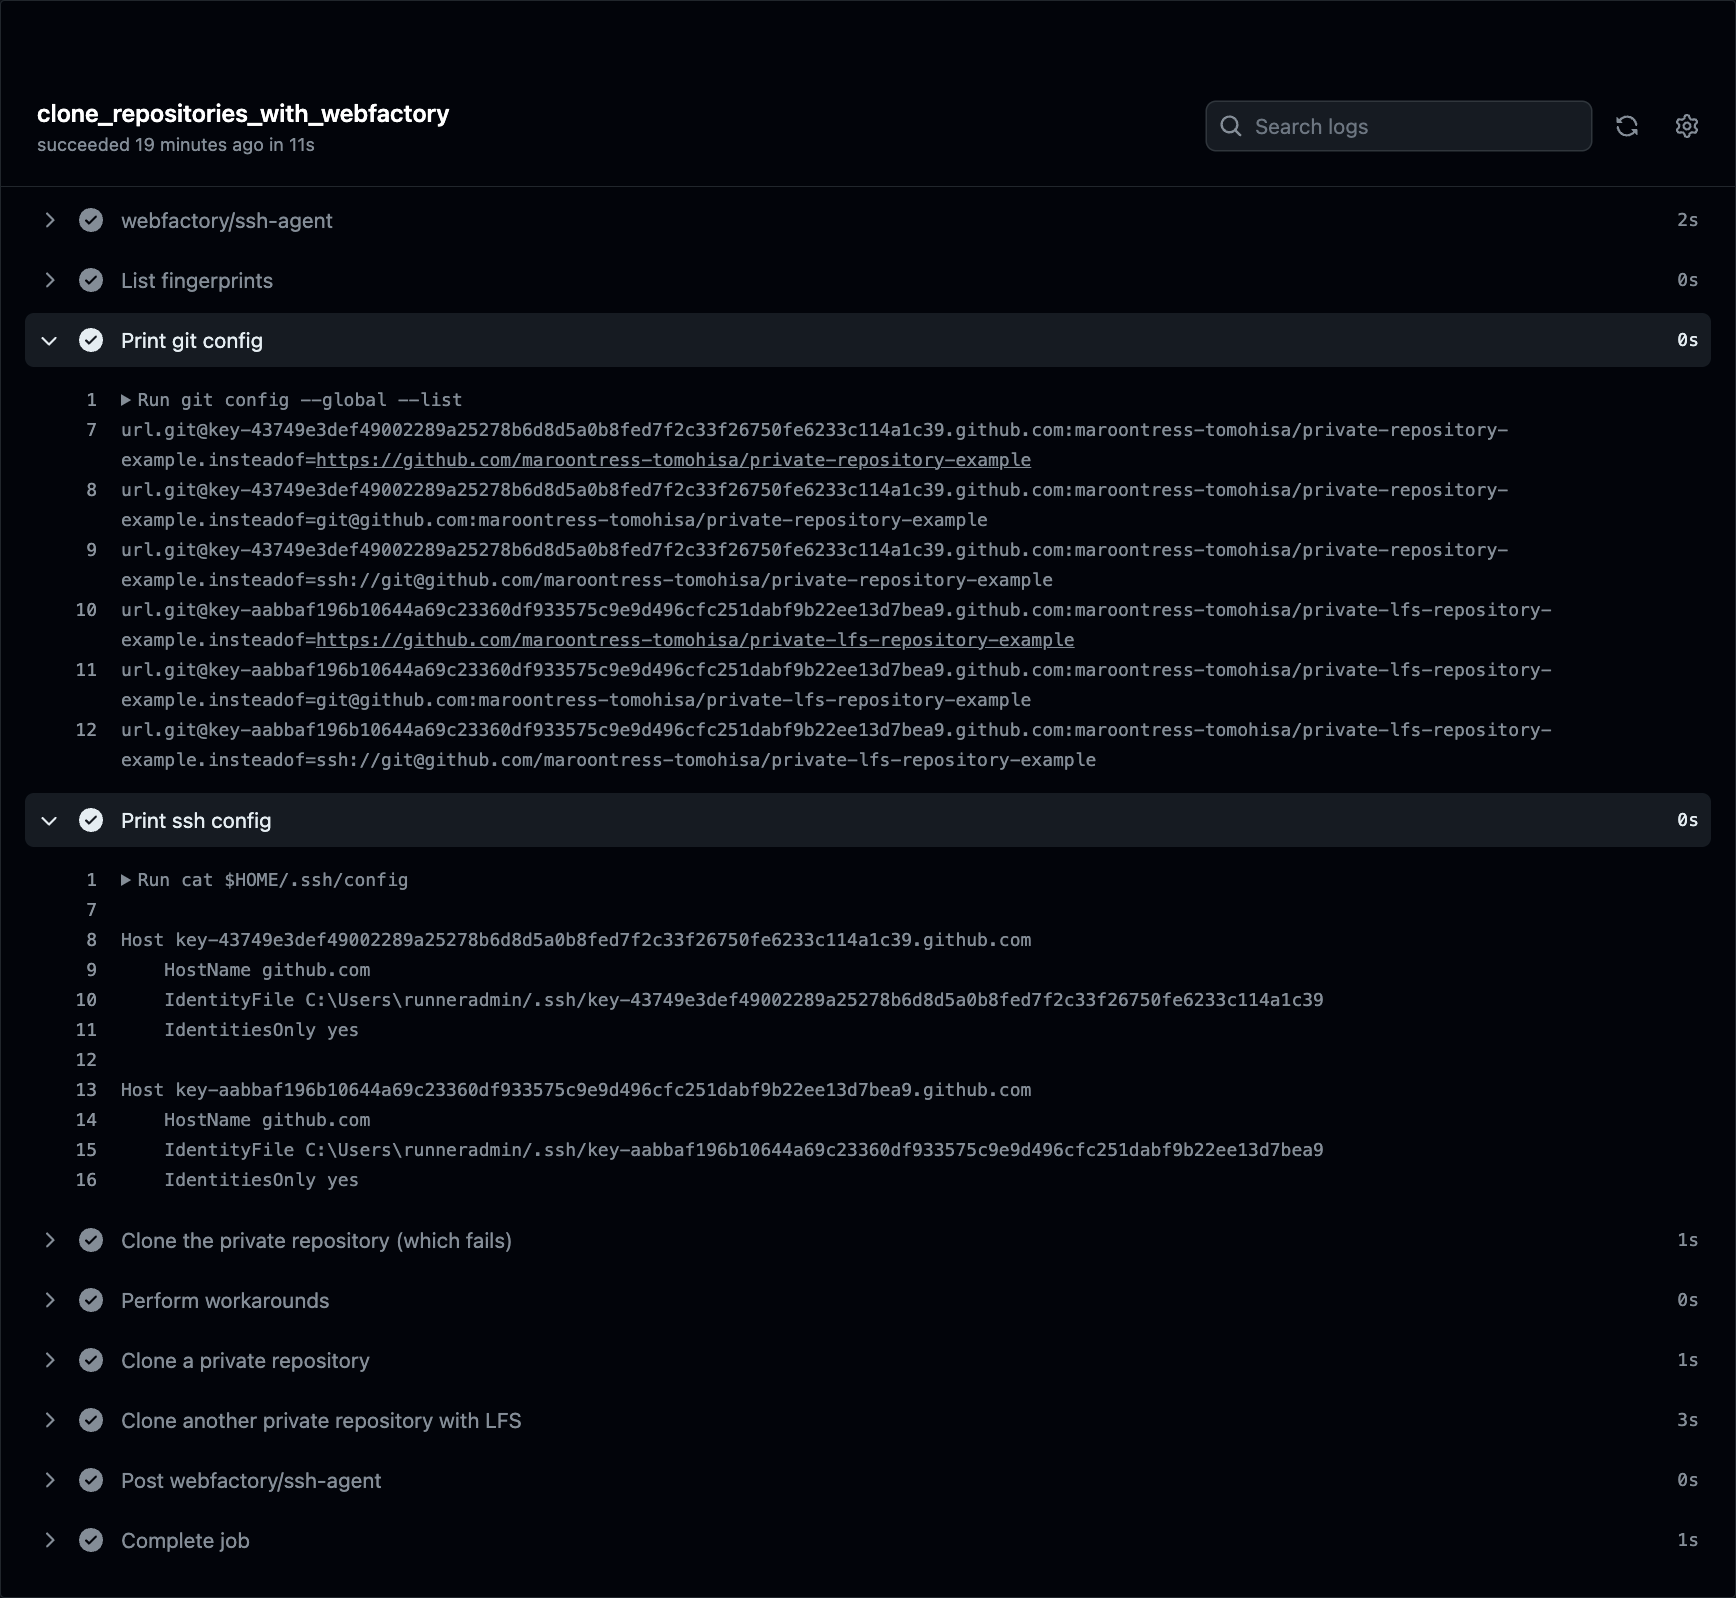Viewport: 1736px width, 1598px height.
Task: Select line number 8 in git config log
Action: (x=91, y=490)
